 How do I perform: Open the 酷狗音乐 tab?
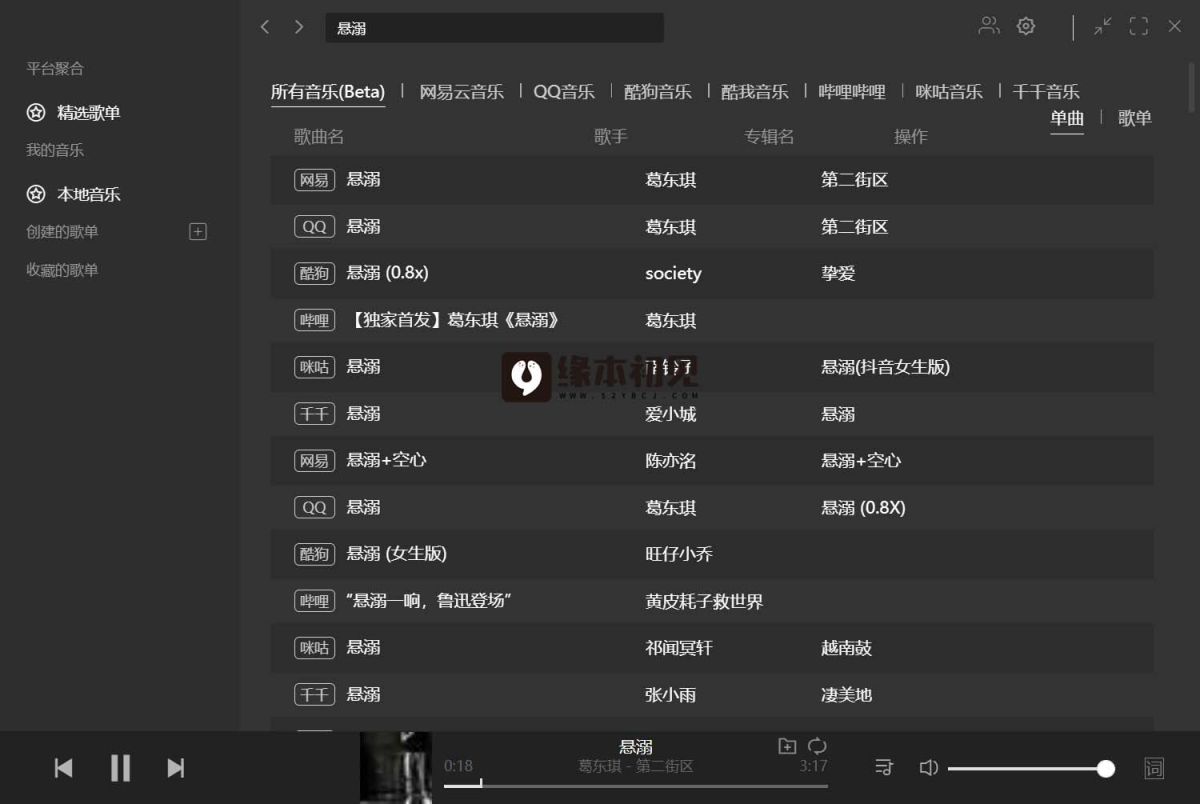pyautogui.click(x=658, y=92)
